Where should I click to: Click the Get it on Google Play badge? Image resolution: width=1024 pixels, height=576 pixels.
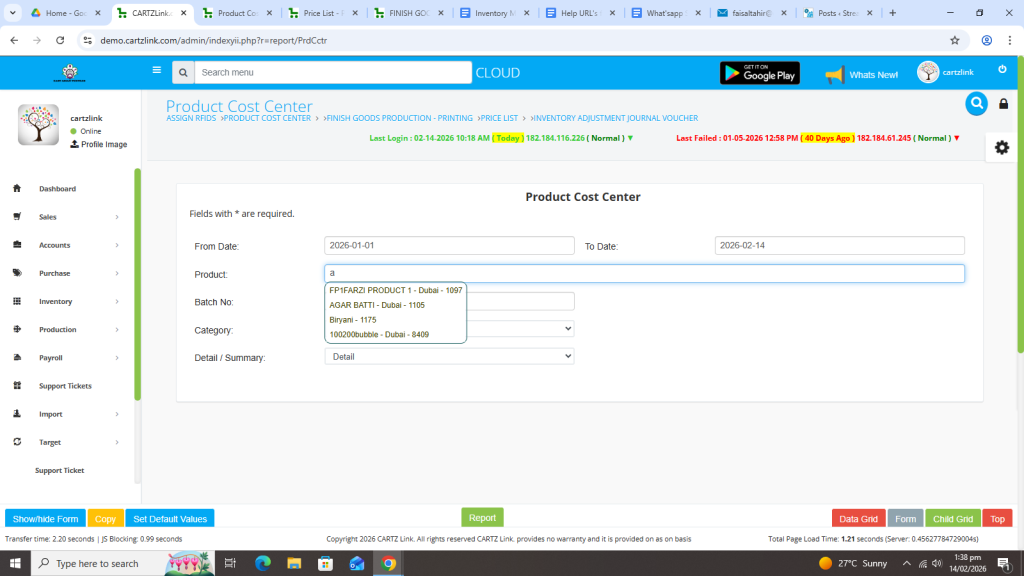[x=759, y=73]
